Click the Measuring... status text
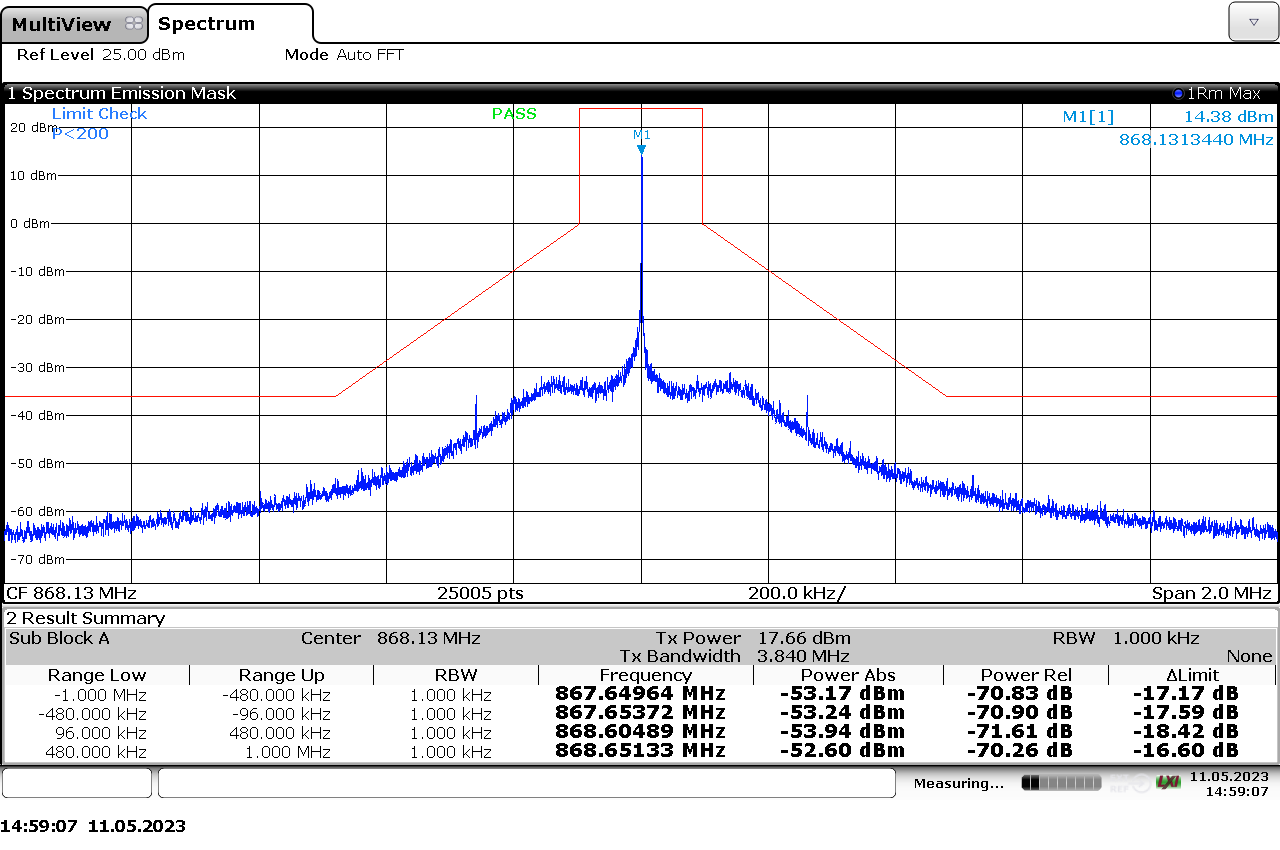Screen dimensions: 1280x850 pyautogui.click(x=959, y=783)
